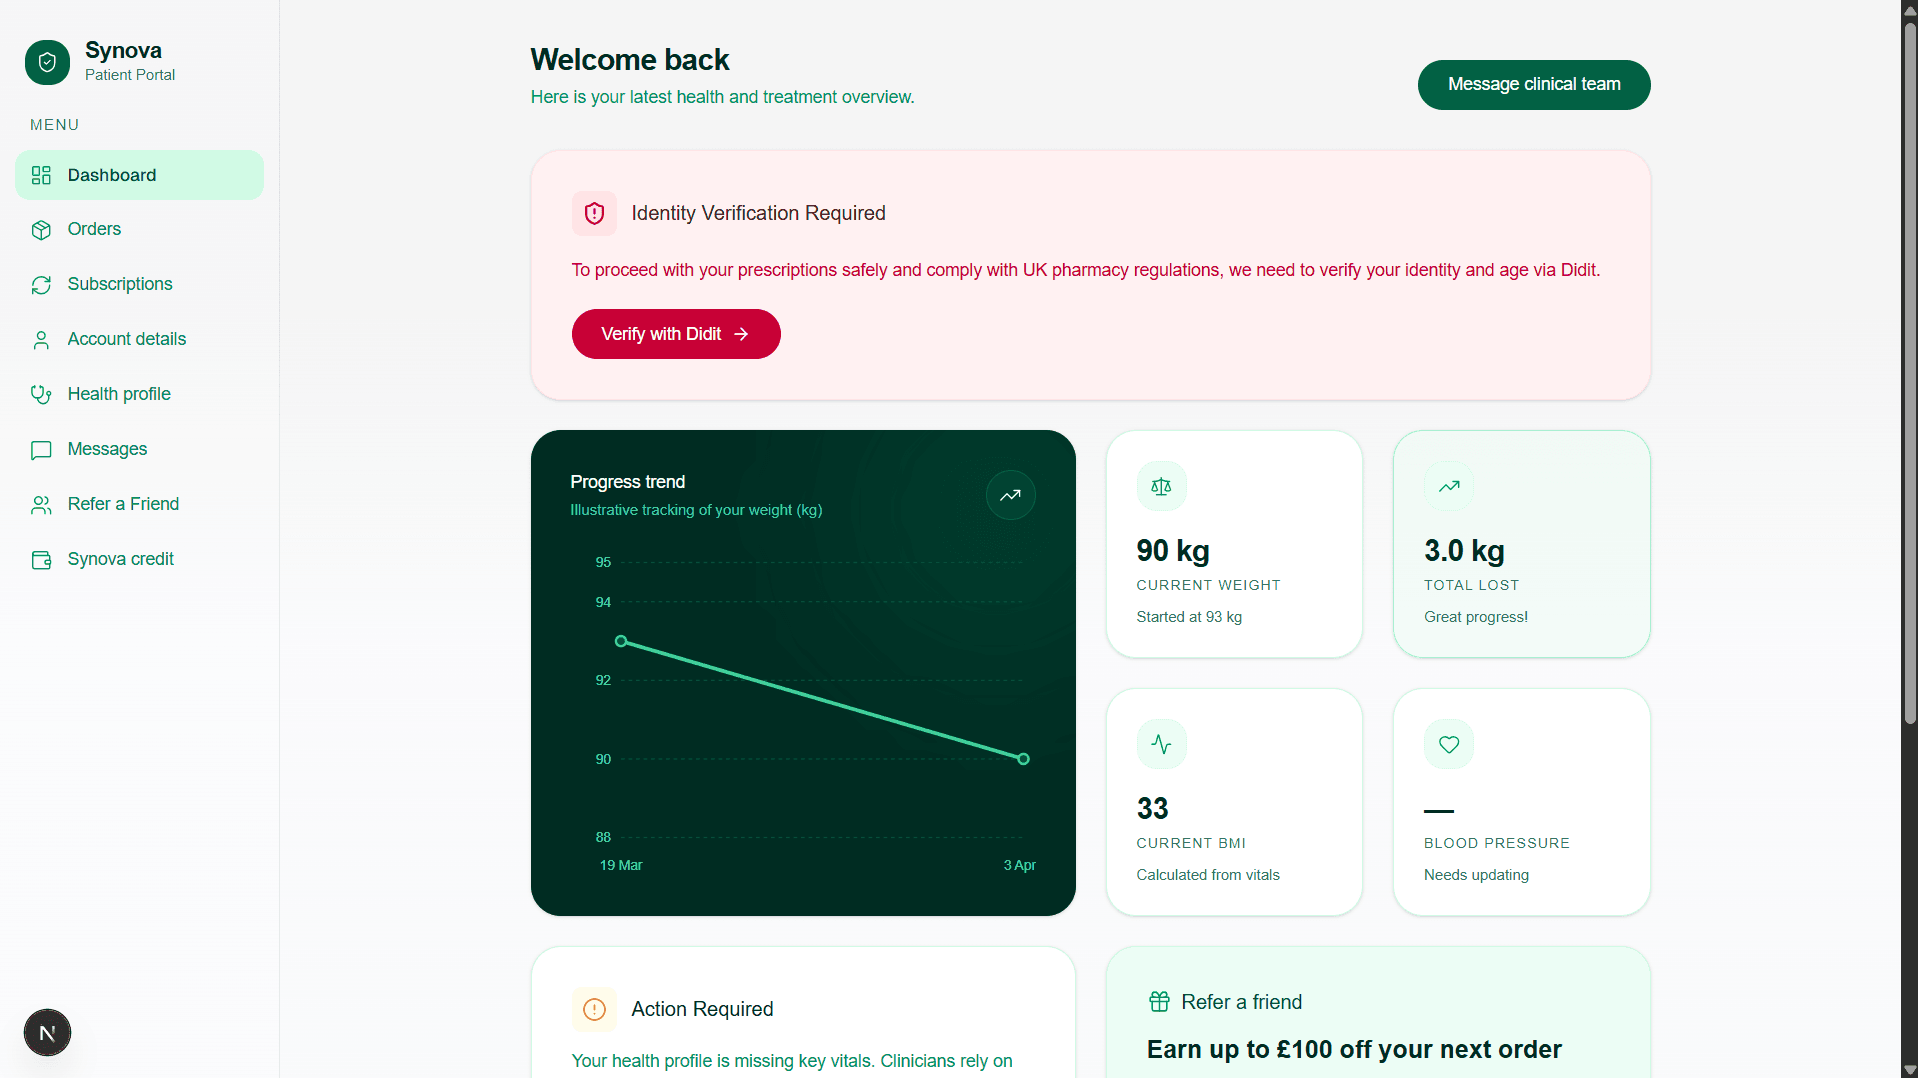The image size is (1918, 1078).
Task: Click the weight scale icon on the Current Weight card
Action: pyautogui.click(x=1161, y=486)
